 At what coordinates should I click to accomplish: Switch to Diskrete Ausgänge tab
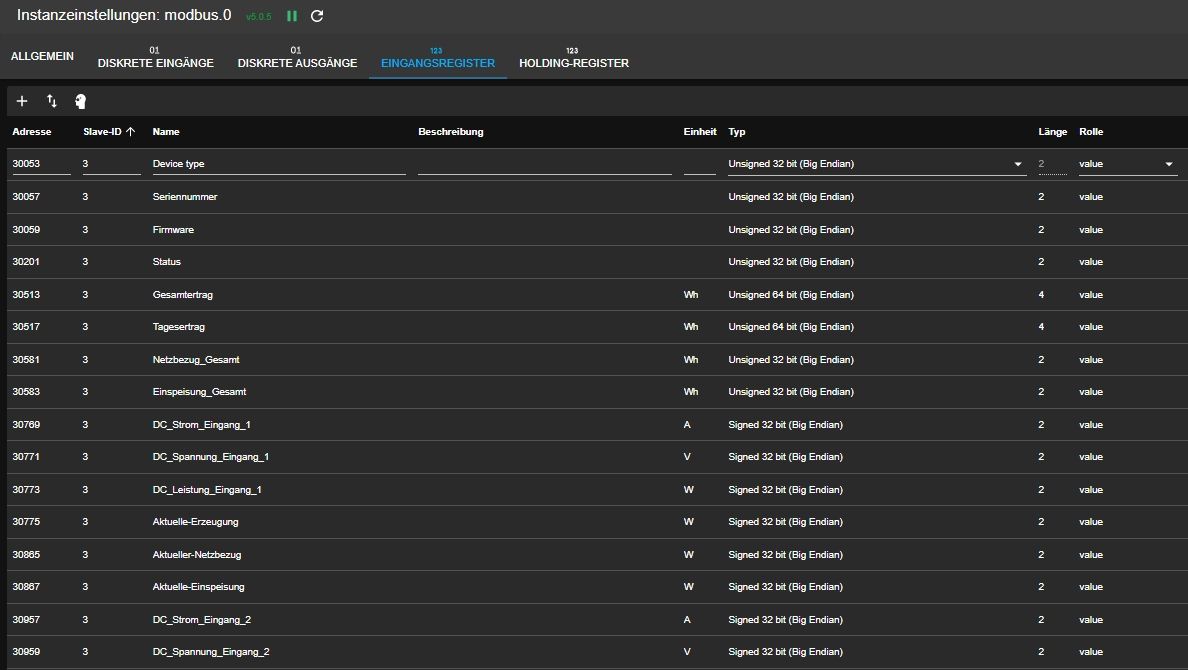click(297, 57)
